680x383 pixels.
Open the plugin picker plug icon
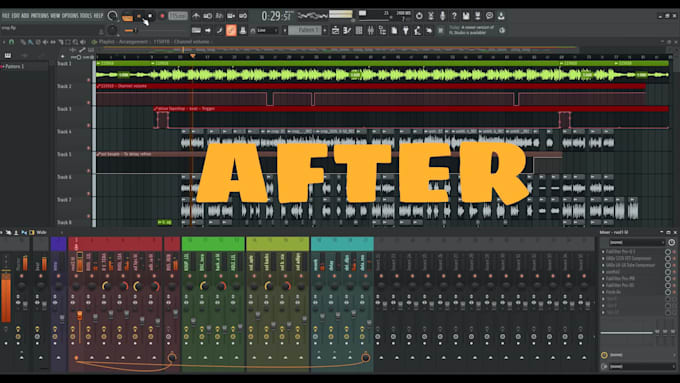(405, 30)
